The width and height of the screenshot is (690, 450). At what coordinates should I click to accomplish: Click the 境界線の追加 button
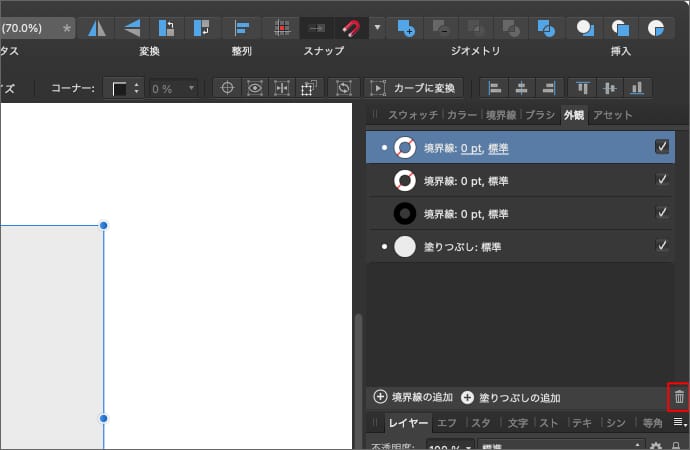click(413, 397)
